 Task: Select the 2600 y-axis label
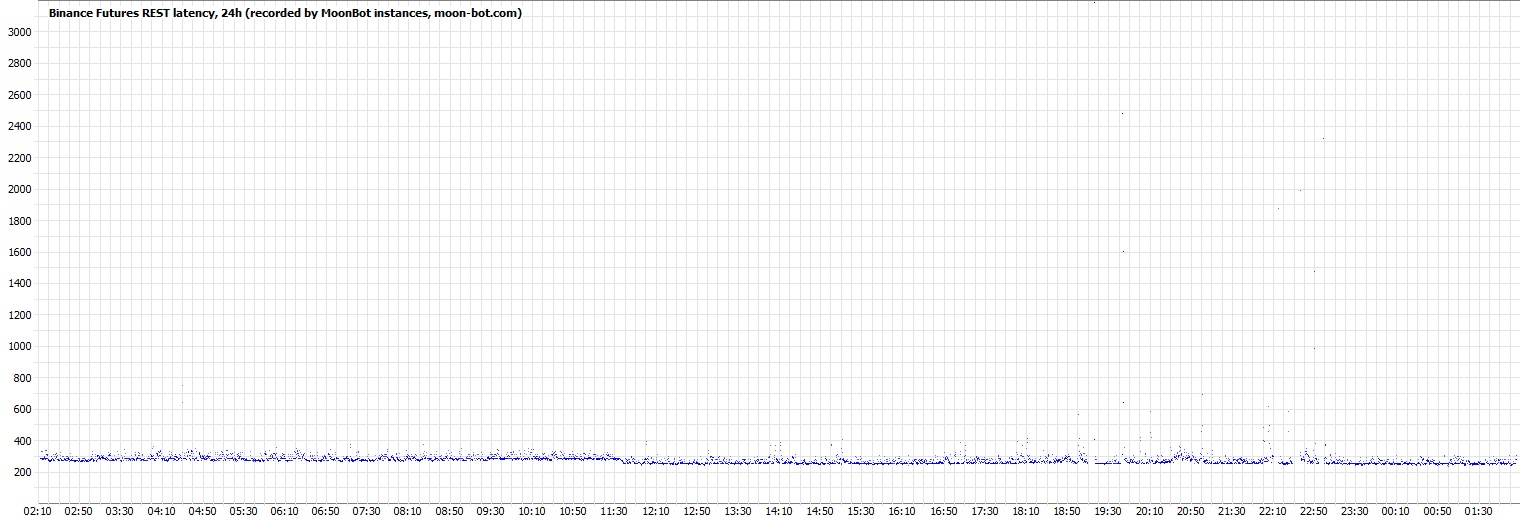pos(20,95)
